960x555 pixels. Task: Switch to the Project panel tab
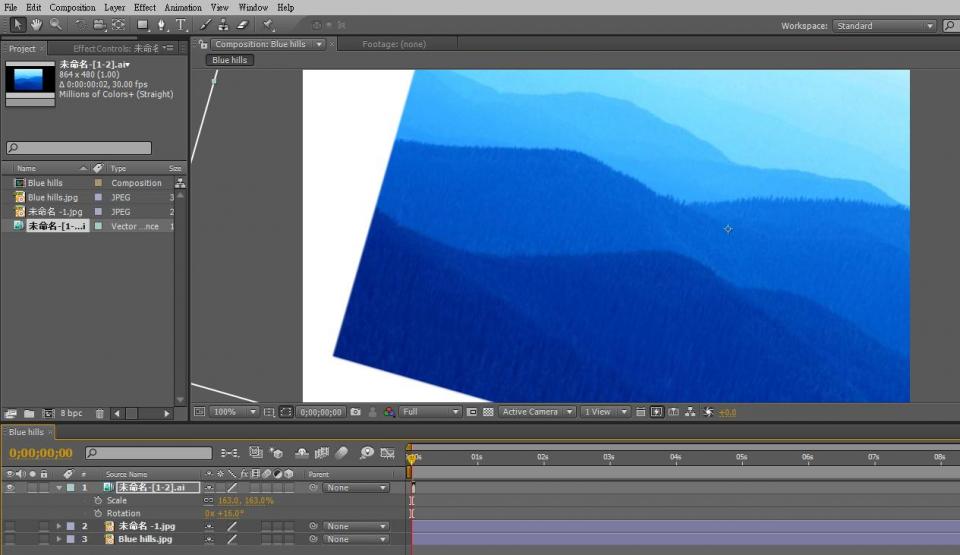[x=22, y=48]
